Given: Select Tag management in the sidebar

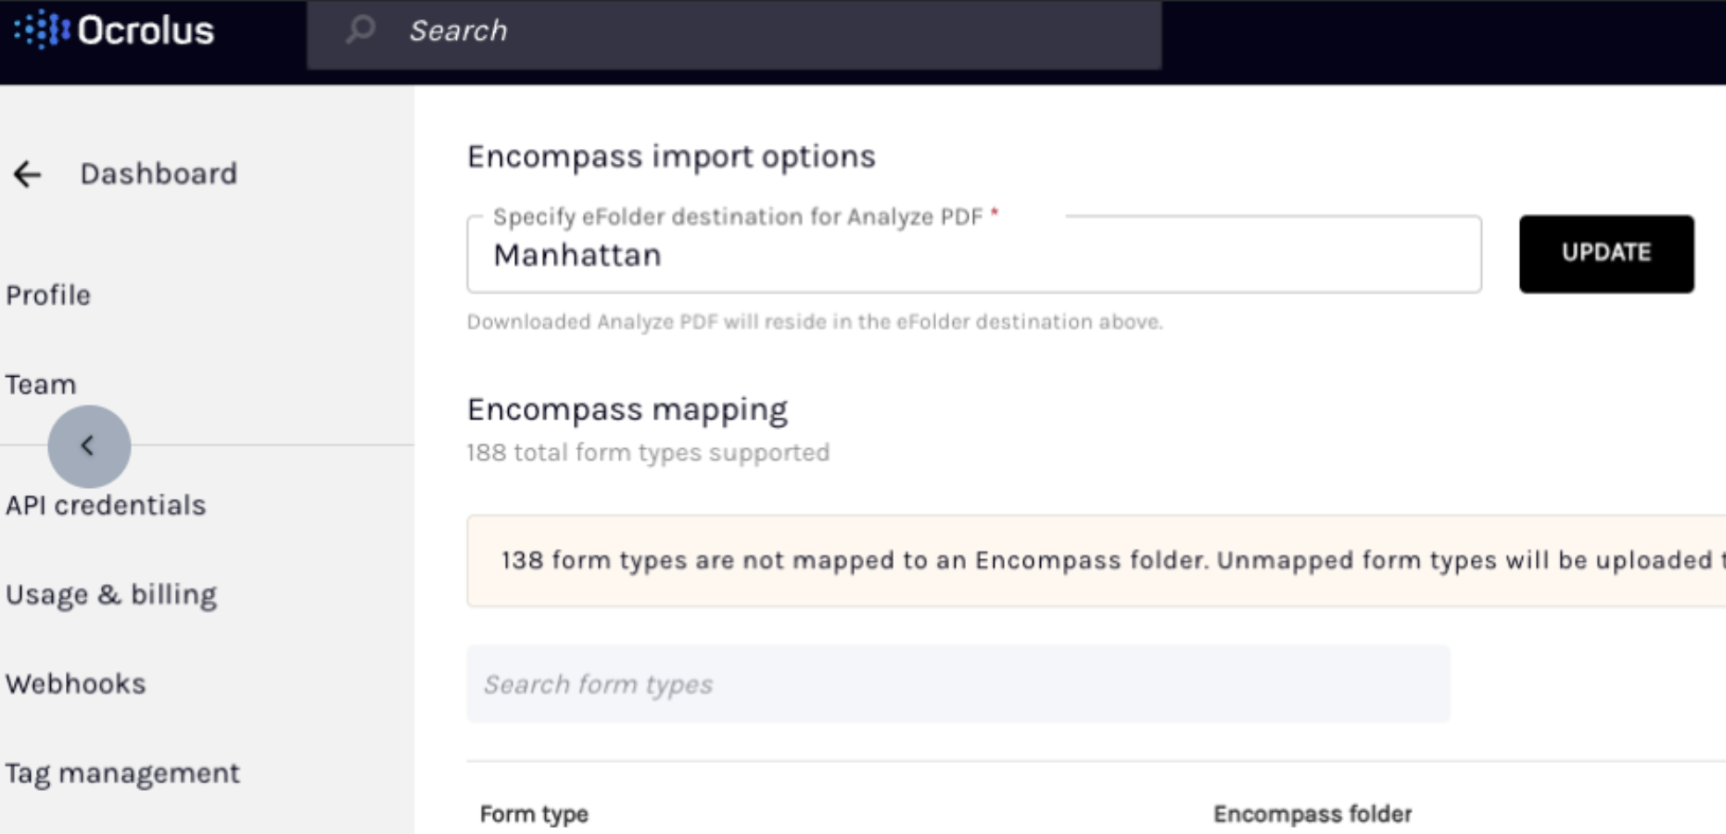Looking at the screenshot, I should click(123, 773).
